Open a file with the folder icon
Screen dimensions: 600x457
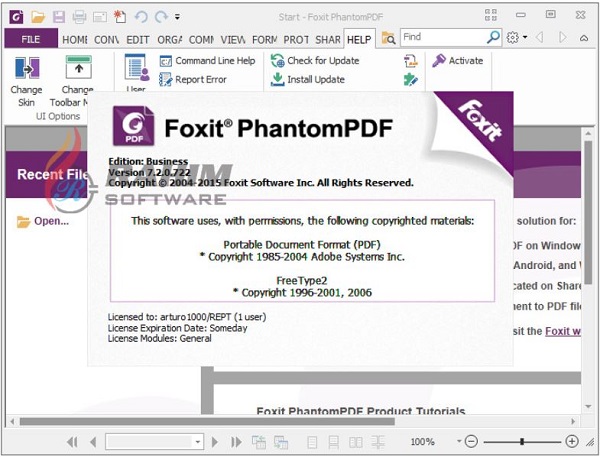[x=38, y=17]
